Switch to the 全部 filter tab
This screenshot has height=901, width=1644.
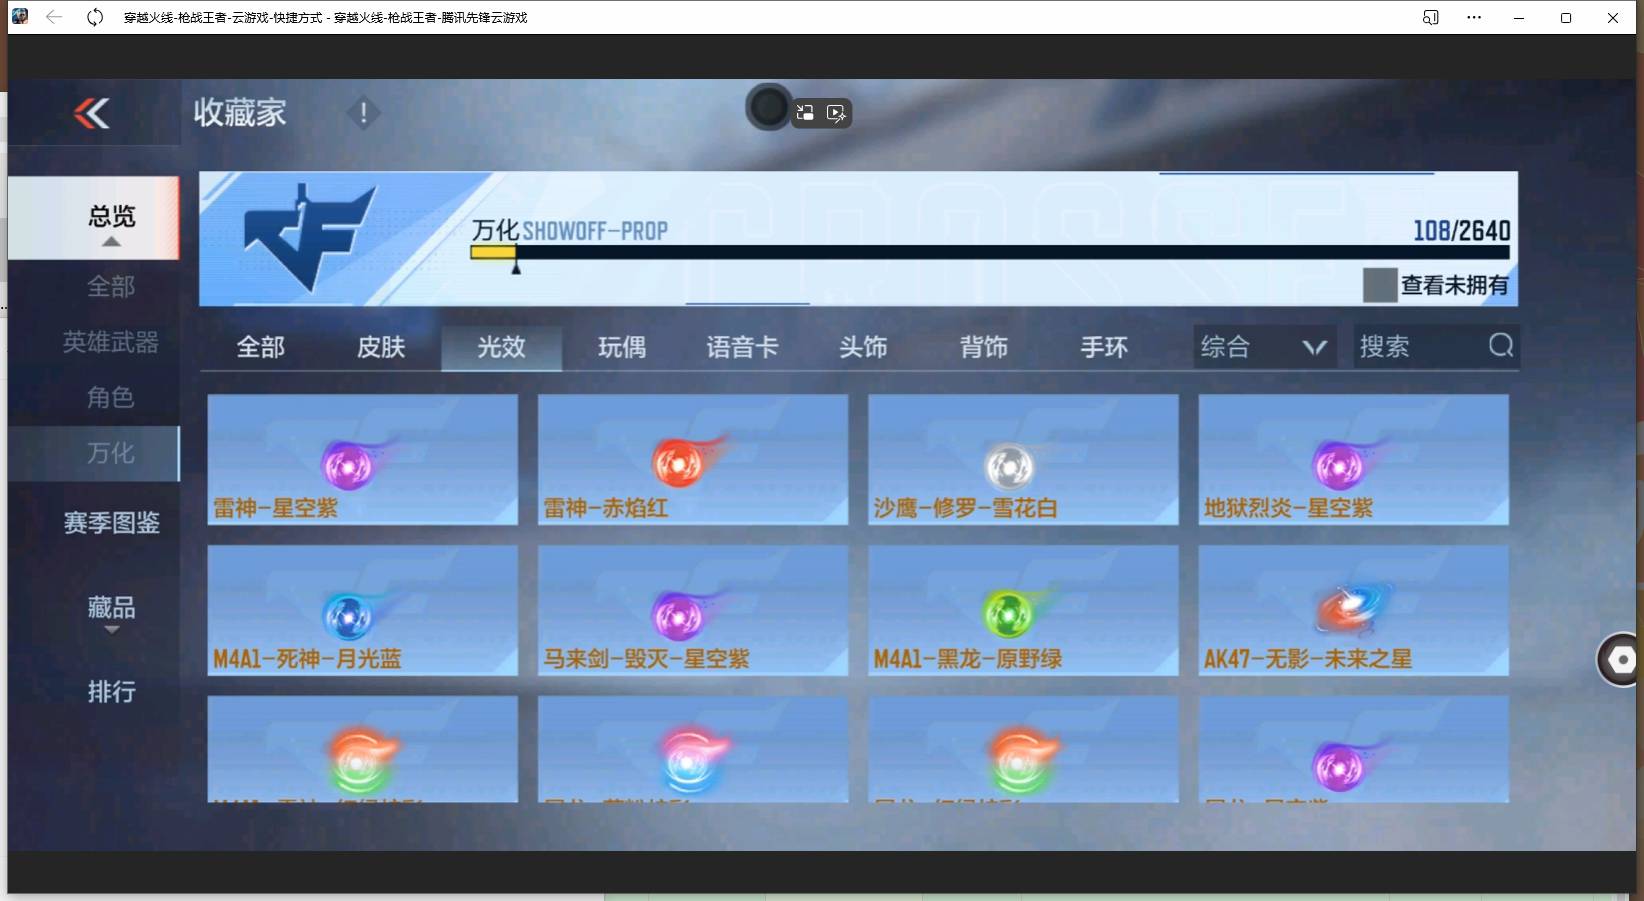(260, 347)
